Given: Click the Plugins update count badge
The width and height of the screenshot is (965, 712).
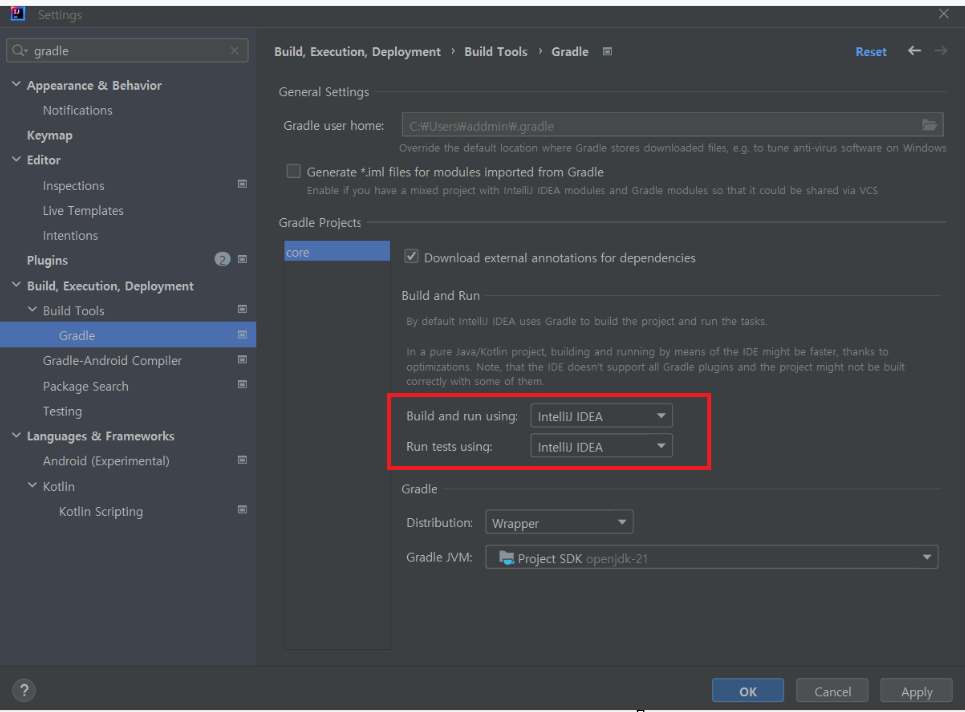Looking at the screenshot, I should (222, 260).
